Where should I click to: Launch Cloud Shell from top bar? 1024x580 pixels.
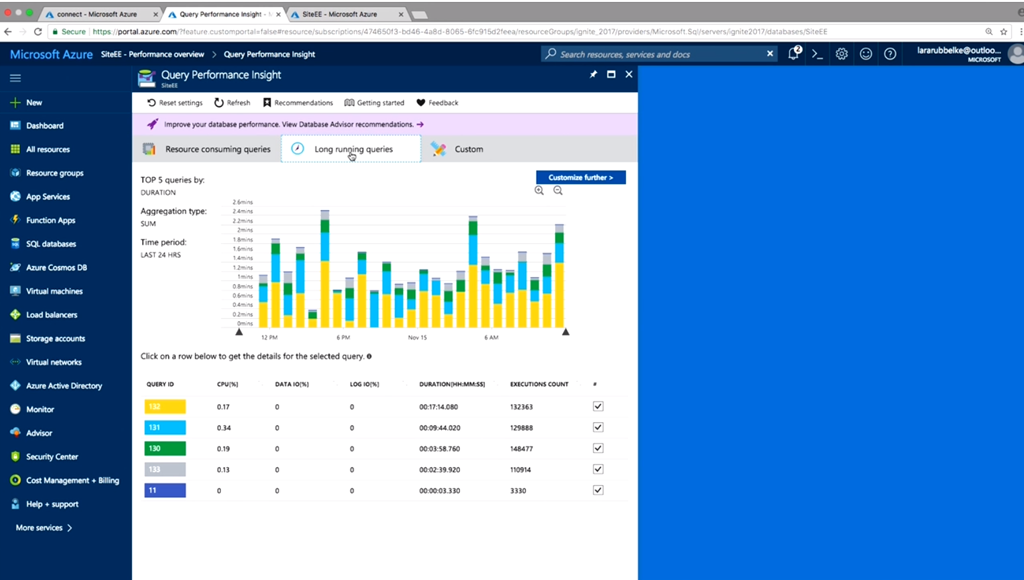click(x=817, y=54)
